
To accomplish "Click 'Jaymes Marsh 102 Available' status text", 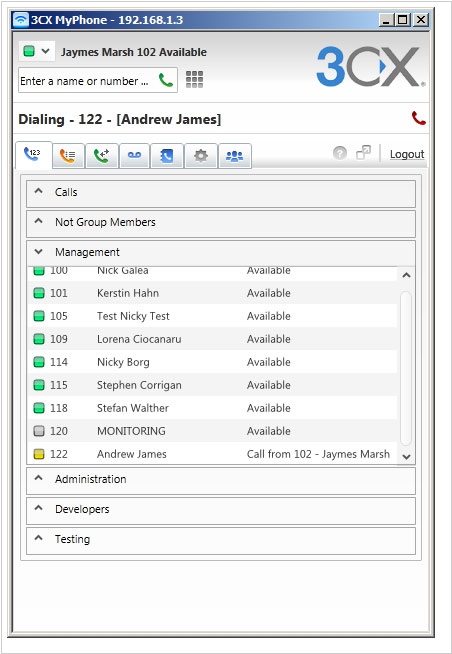I will [134, 52].
